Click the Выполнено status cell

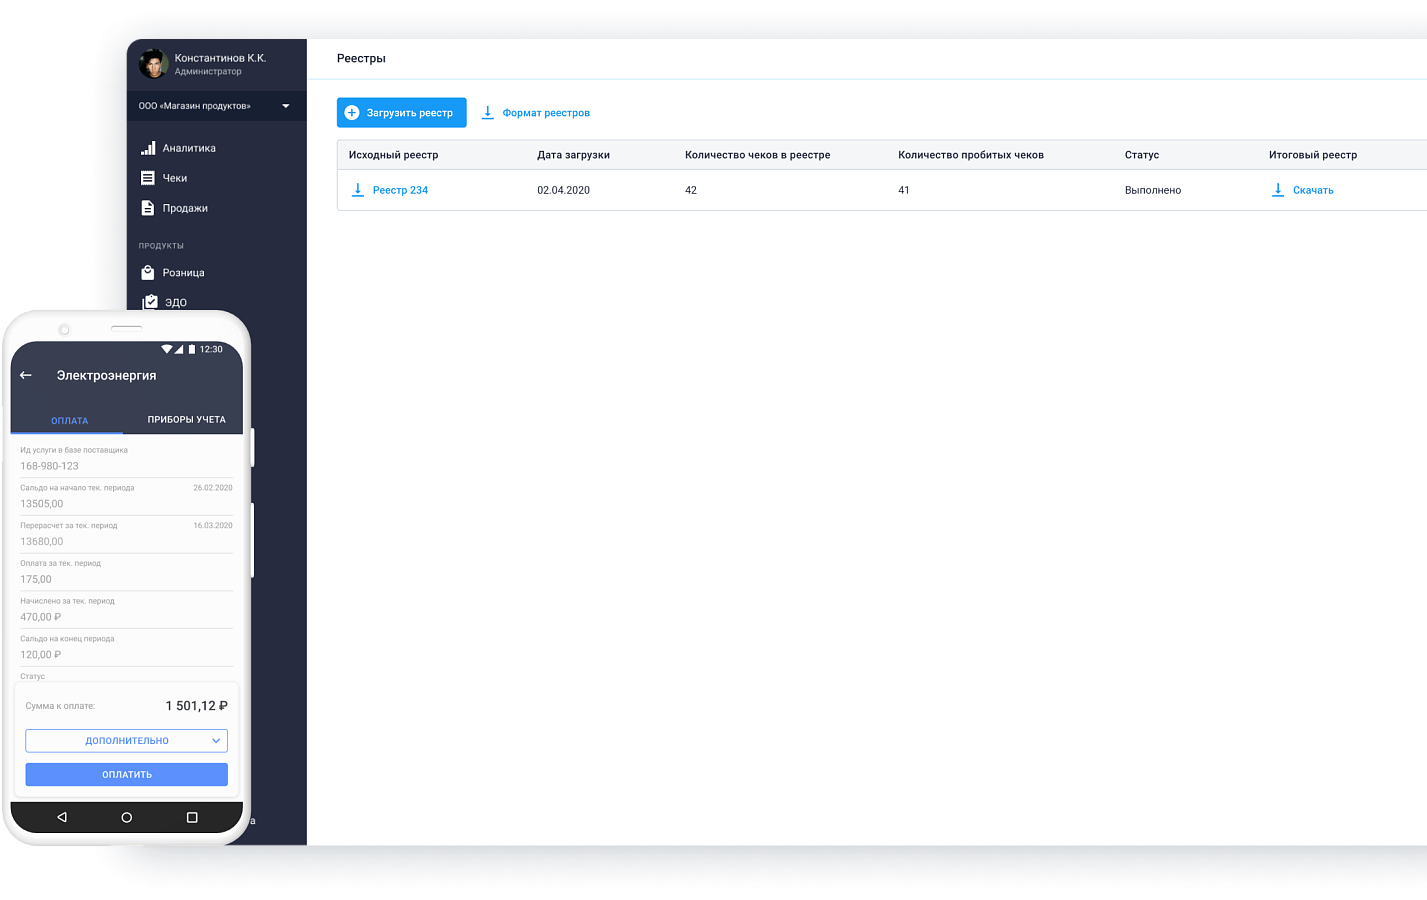1153,190
